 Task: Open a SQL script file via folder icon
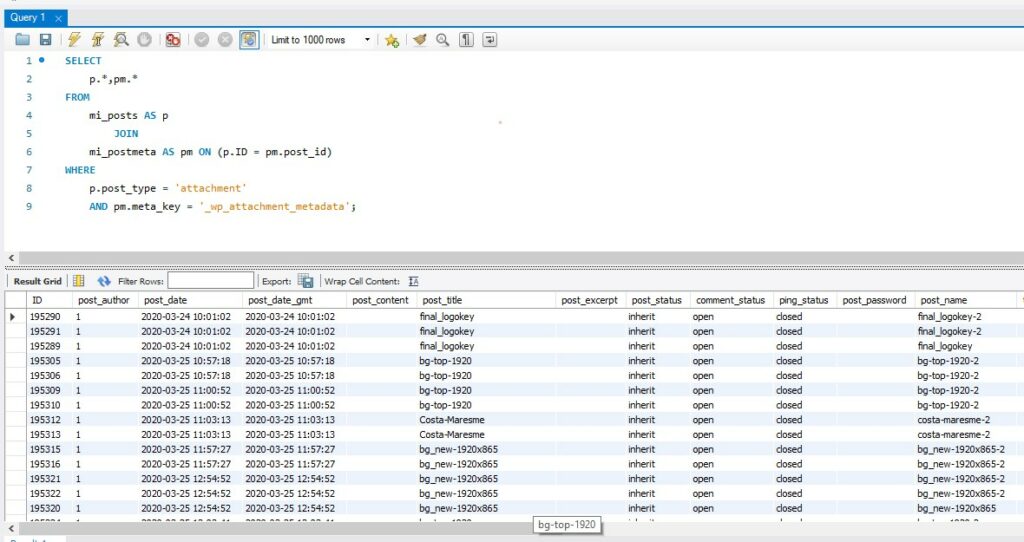[22, 40]
